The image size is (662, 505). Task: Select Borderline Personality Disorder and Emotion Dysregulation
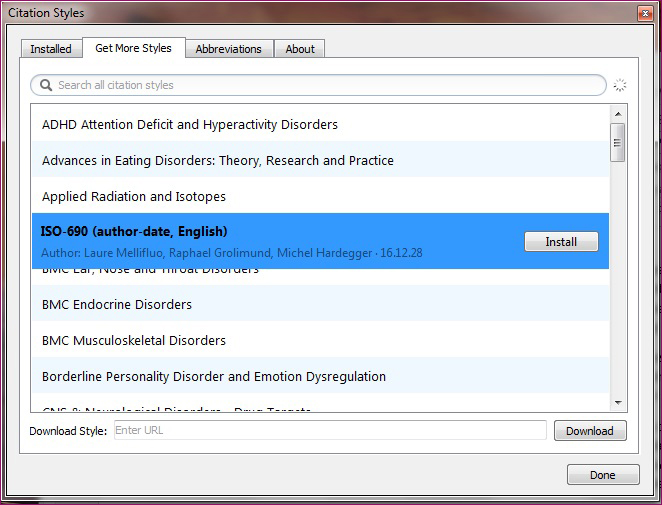click(x=214, y=377)
